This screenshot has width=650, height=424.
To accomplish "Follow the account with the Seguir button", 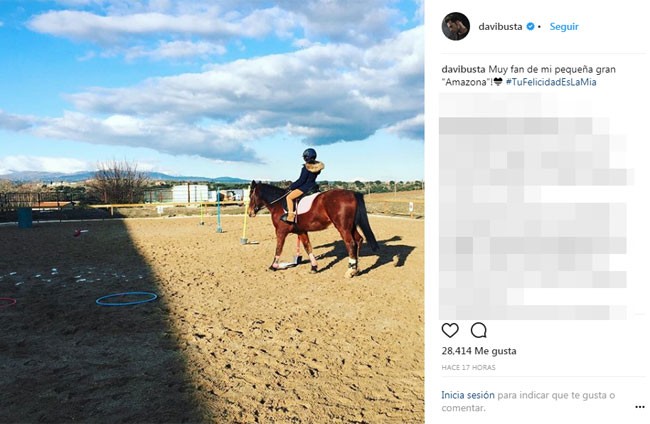I will tap(564, 27).
